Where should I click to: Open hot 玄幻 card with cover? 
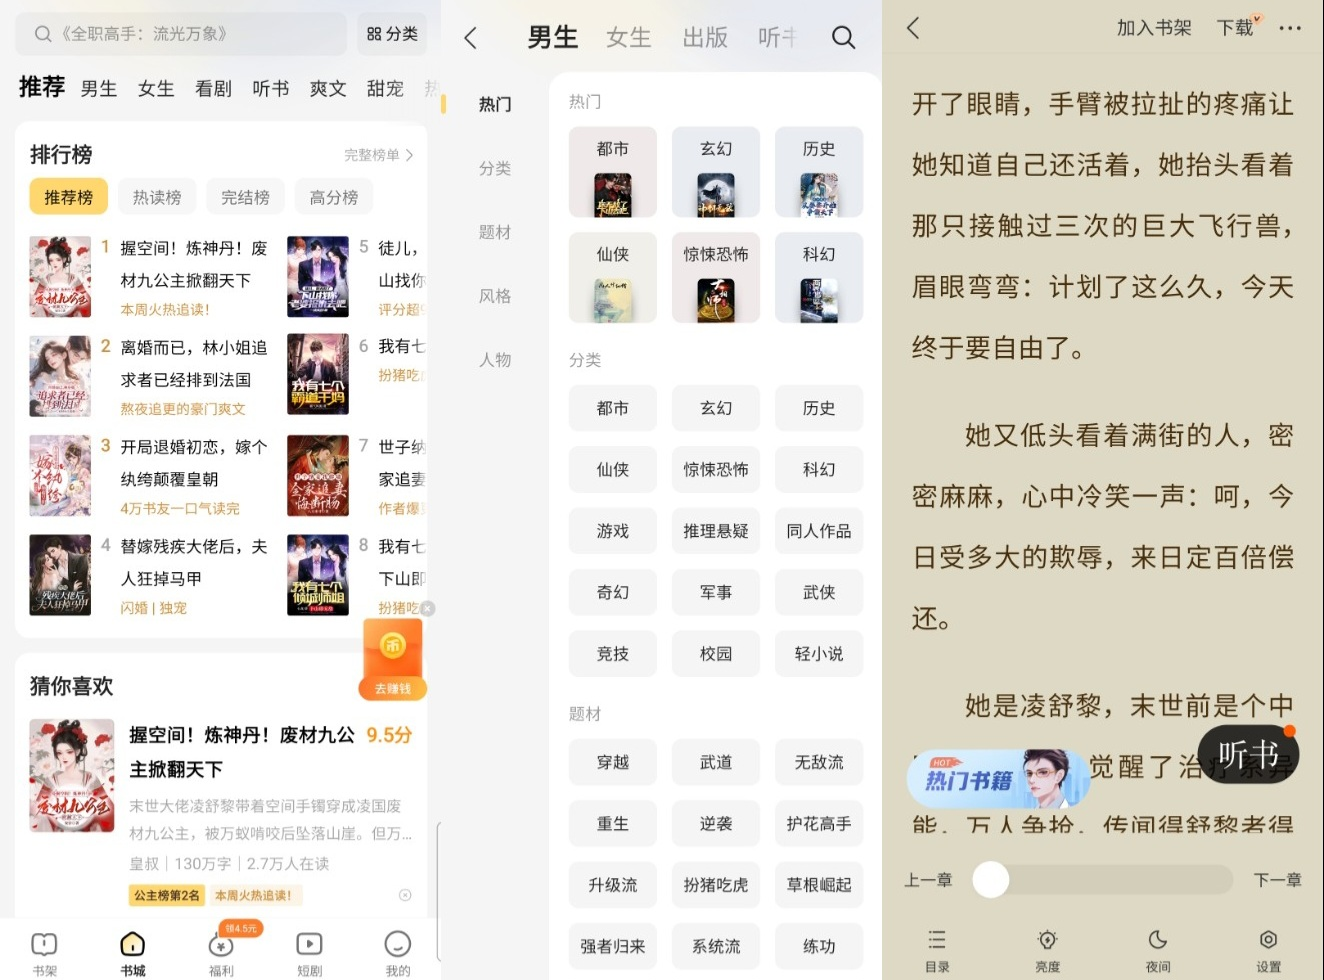point(716,172)
